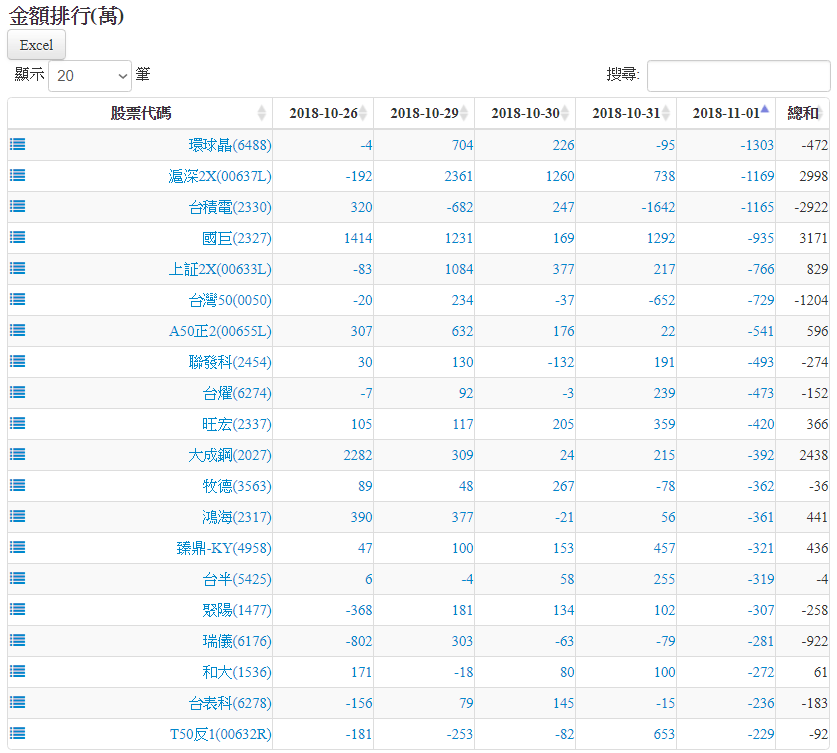
Task: Click the list icon beside T50反1(00632R)
Action: click(18, 733)
